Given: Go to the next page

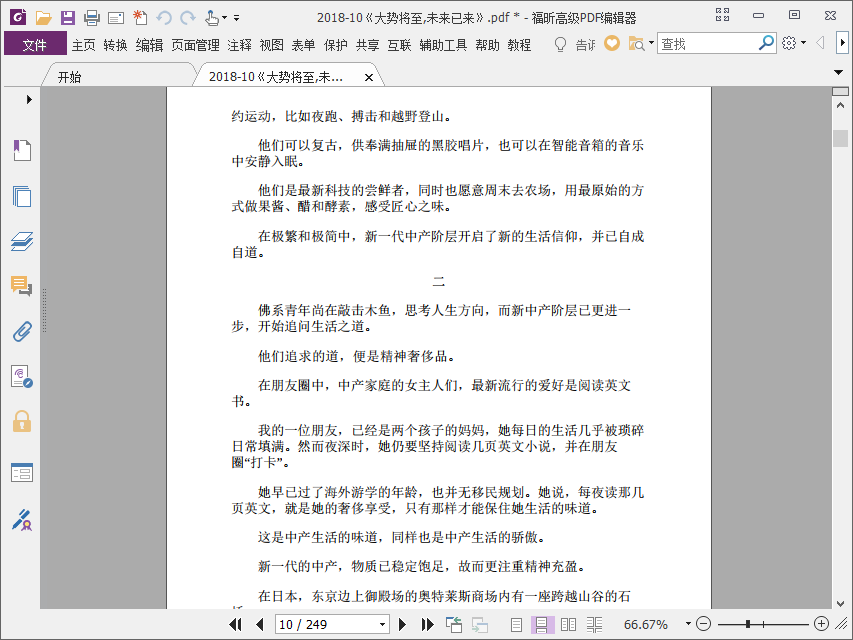Looking at the screenshot, I should (x=403, y=624).
